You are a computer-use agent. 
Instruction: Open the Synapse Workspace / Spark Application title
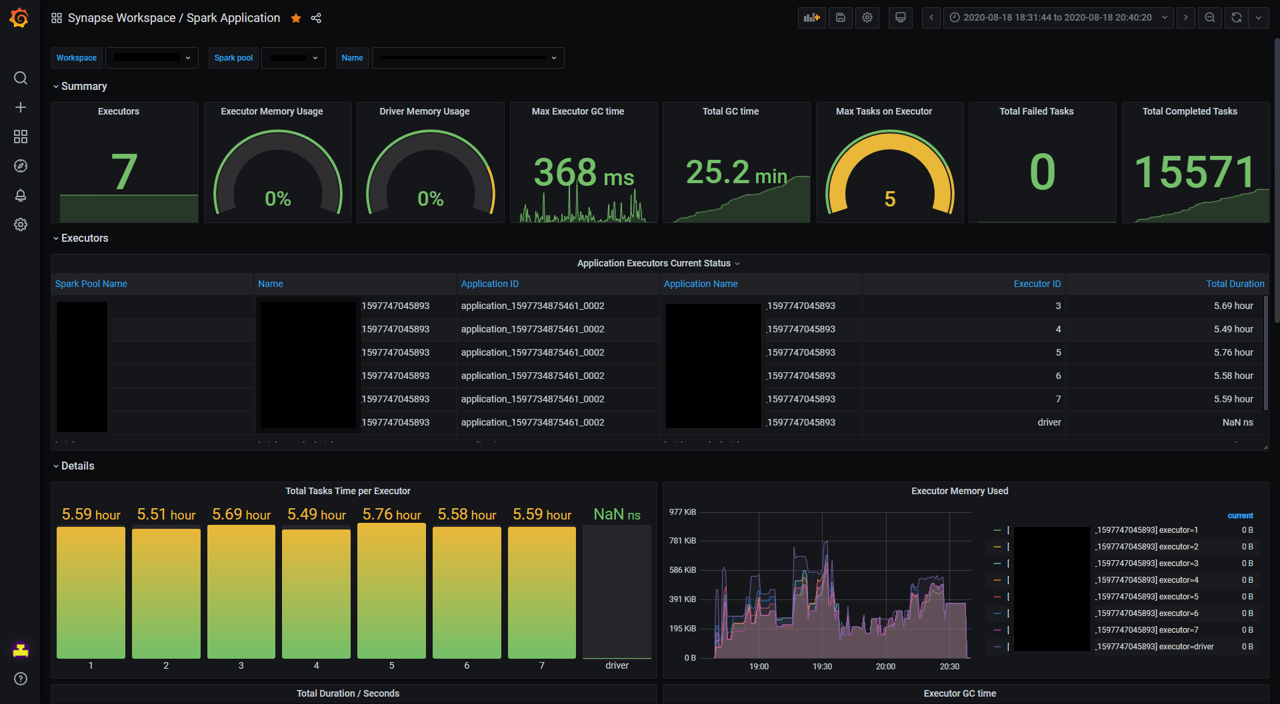coord(174,18)
